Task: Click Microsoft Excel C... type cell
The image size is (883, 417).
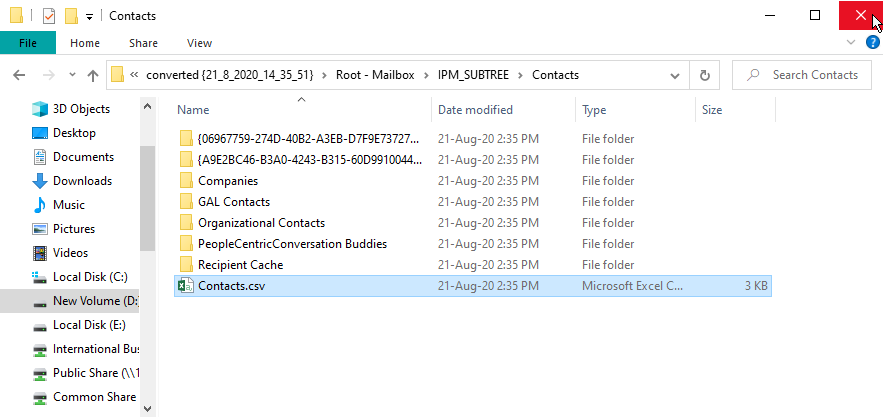Action: (632, 286)
